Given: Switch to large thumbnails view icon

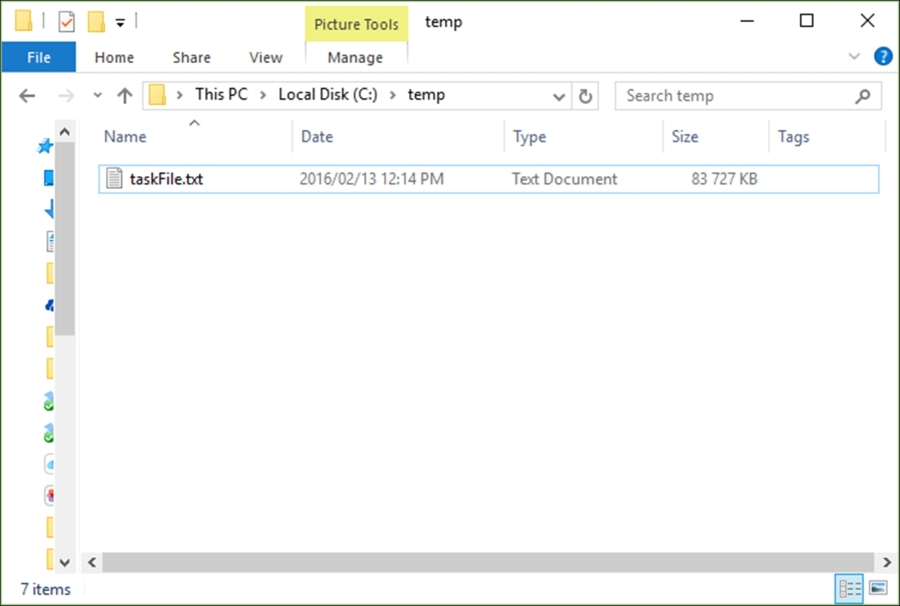Looking at the screenshot, I should coord(878,588).
